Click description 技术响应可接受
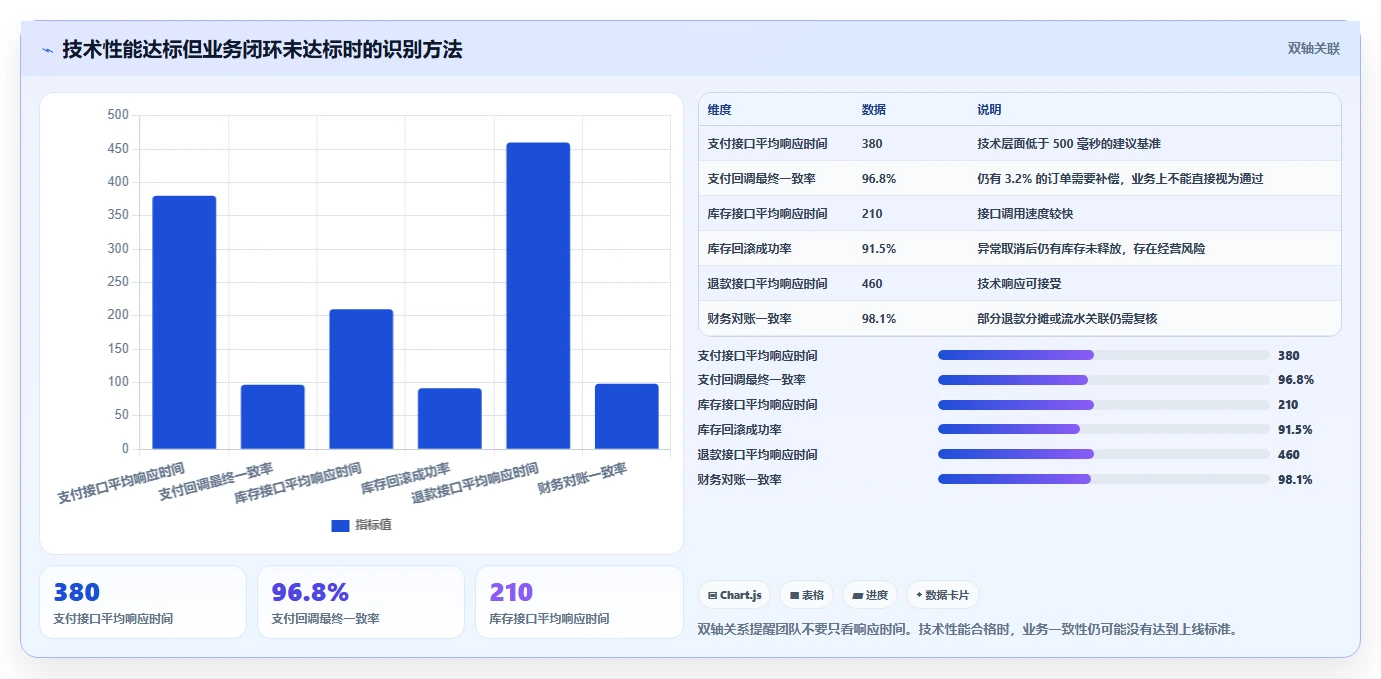Viewport: 1381px width, 679px height. [1019, 284]
